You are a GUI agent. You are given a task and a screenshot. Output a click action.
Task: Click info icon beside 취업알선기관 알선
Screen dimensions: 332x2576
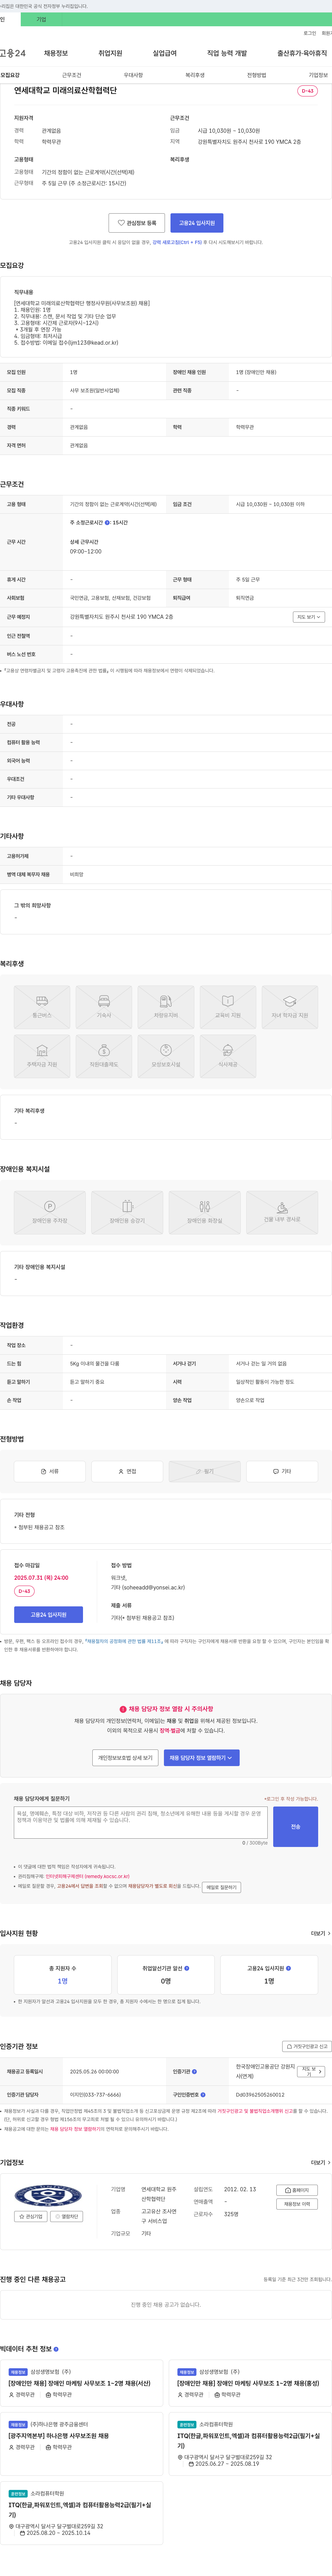187,1968
